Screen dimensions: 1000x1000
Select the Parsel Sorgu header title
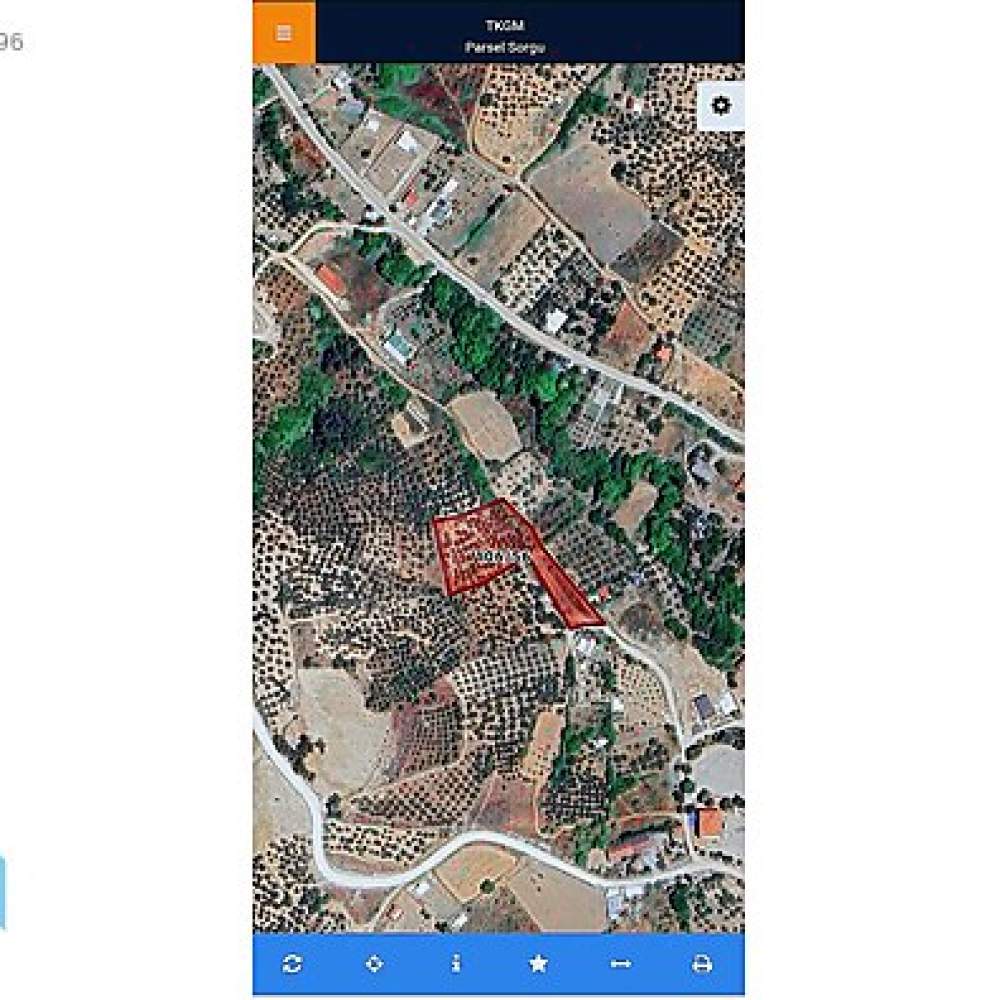[x=504, y=47]
